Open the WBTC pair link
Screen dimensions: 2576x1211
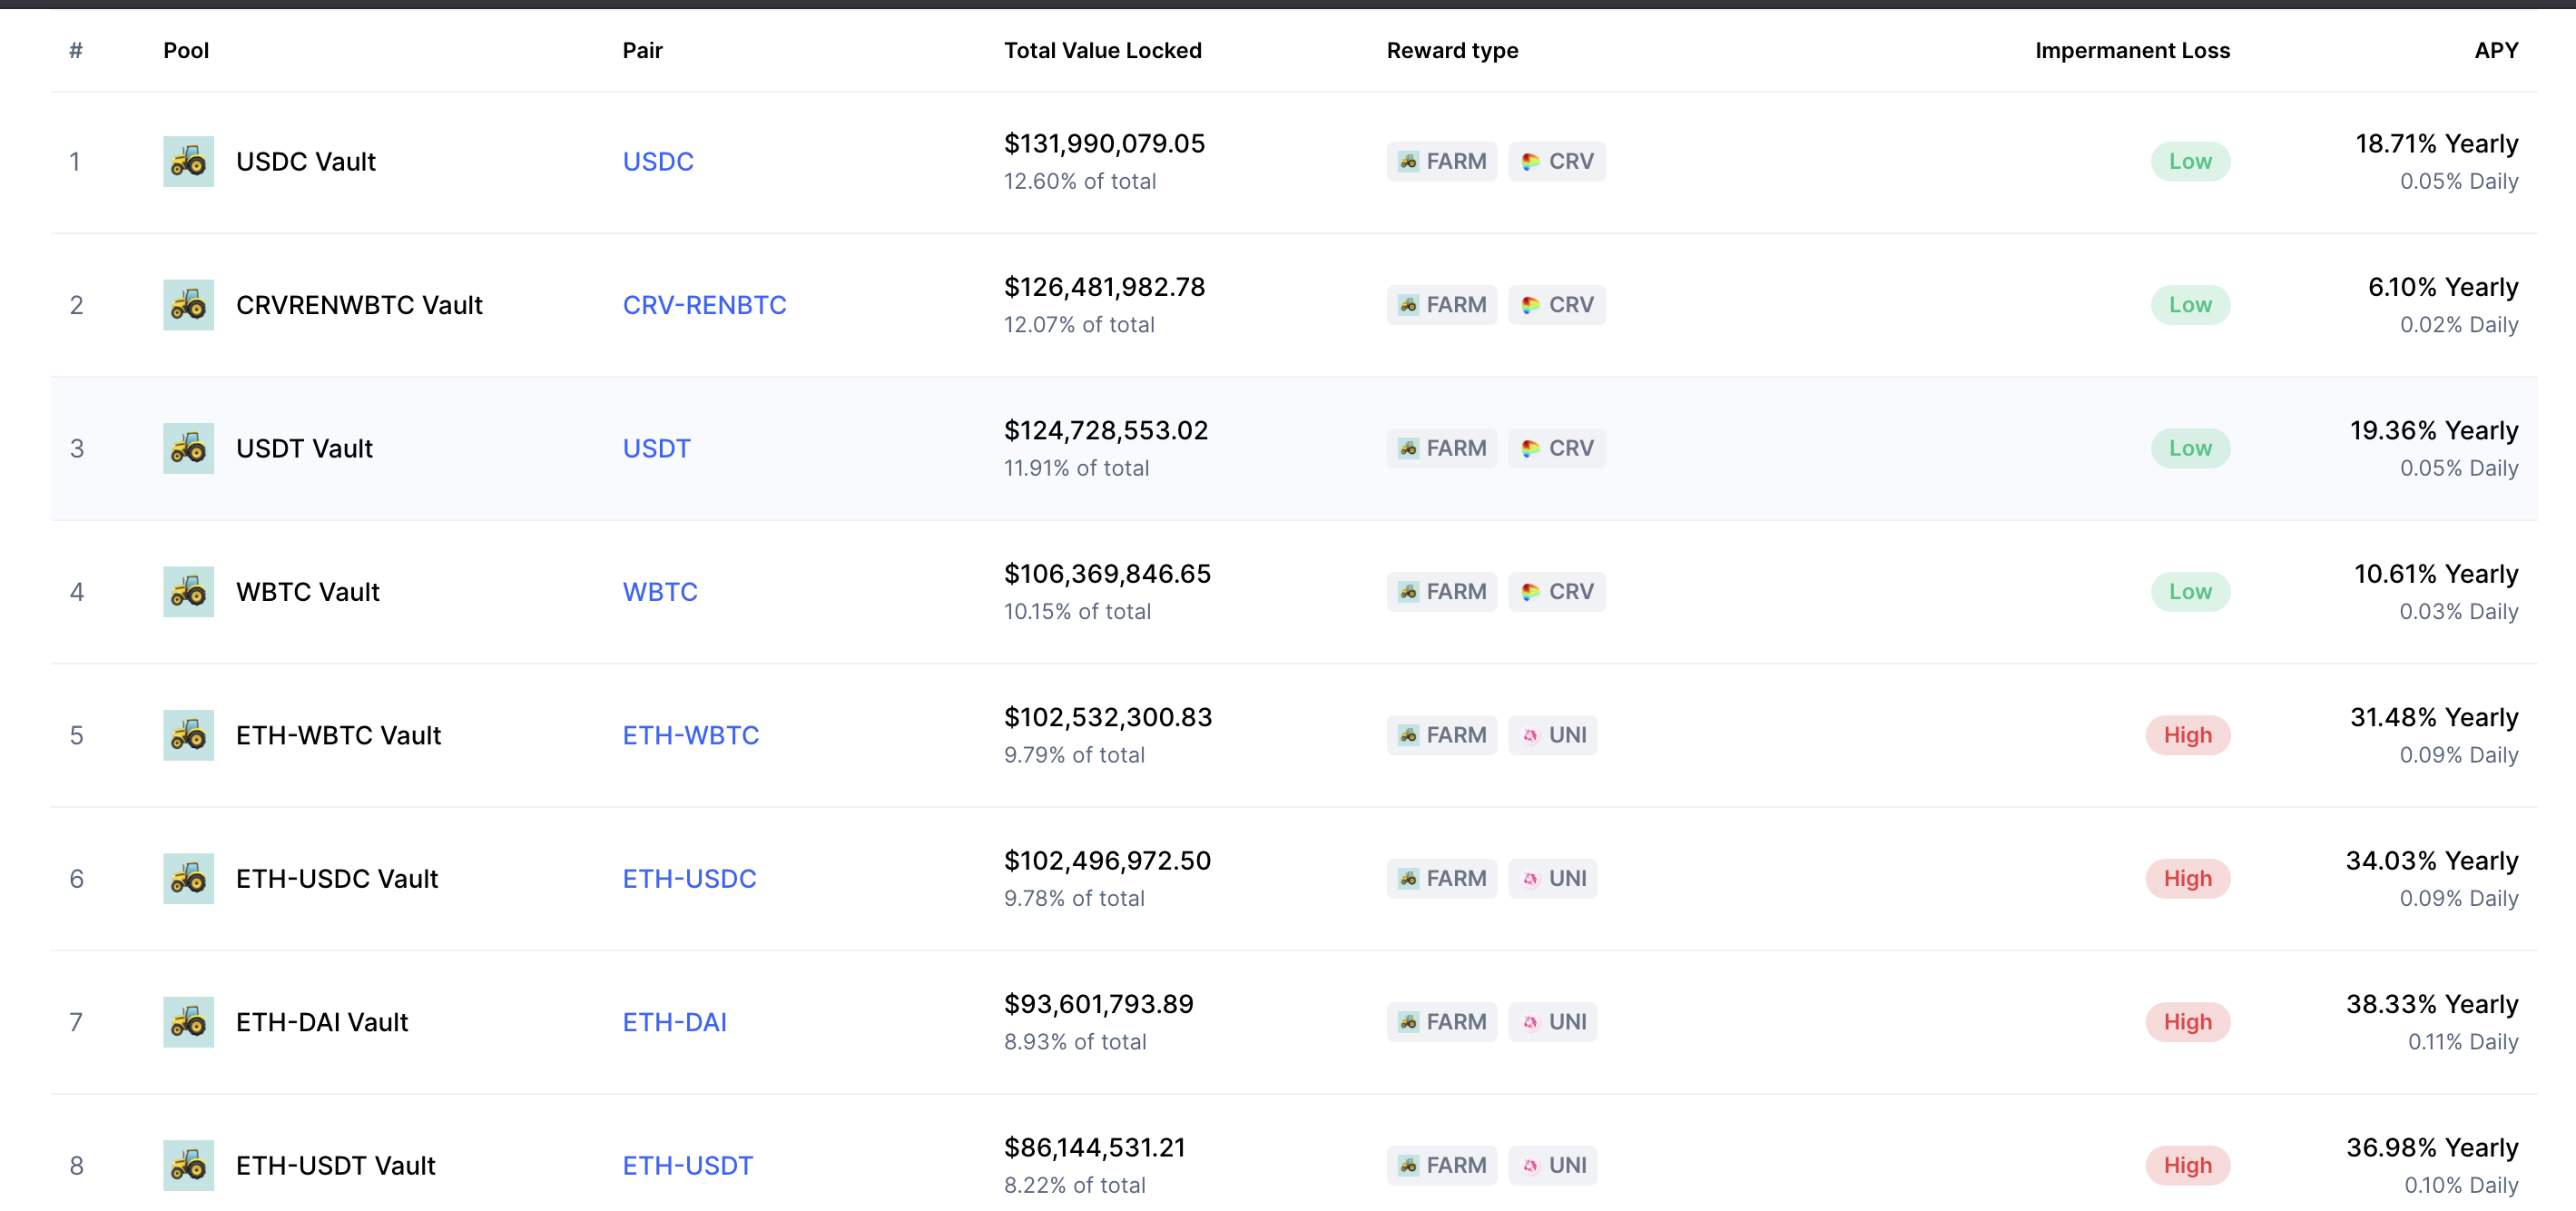[660, 592]
